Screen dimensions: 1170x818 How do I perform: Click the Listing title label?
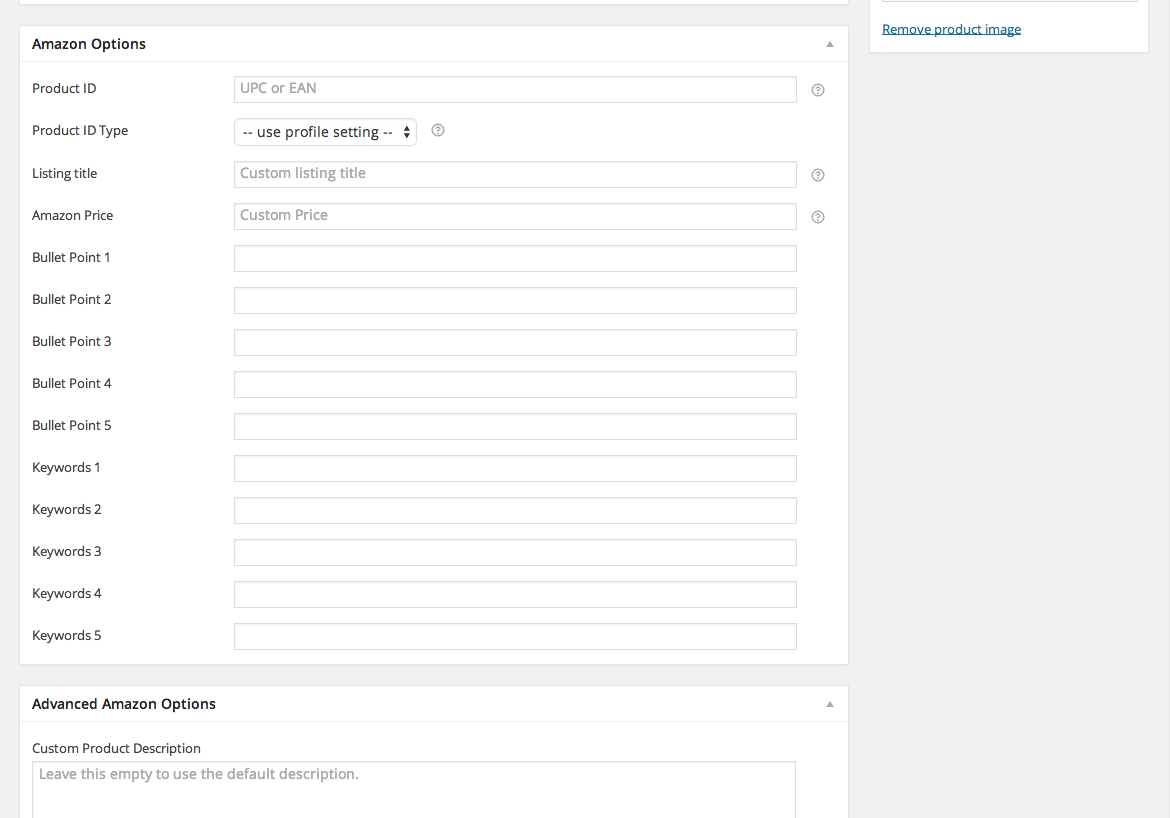click(x=64, y=173)
